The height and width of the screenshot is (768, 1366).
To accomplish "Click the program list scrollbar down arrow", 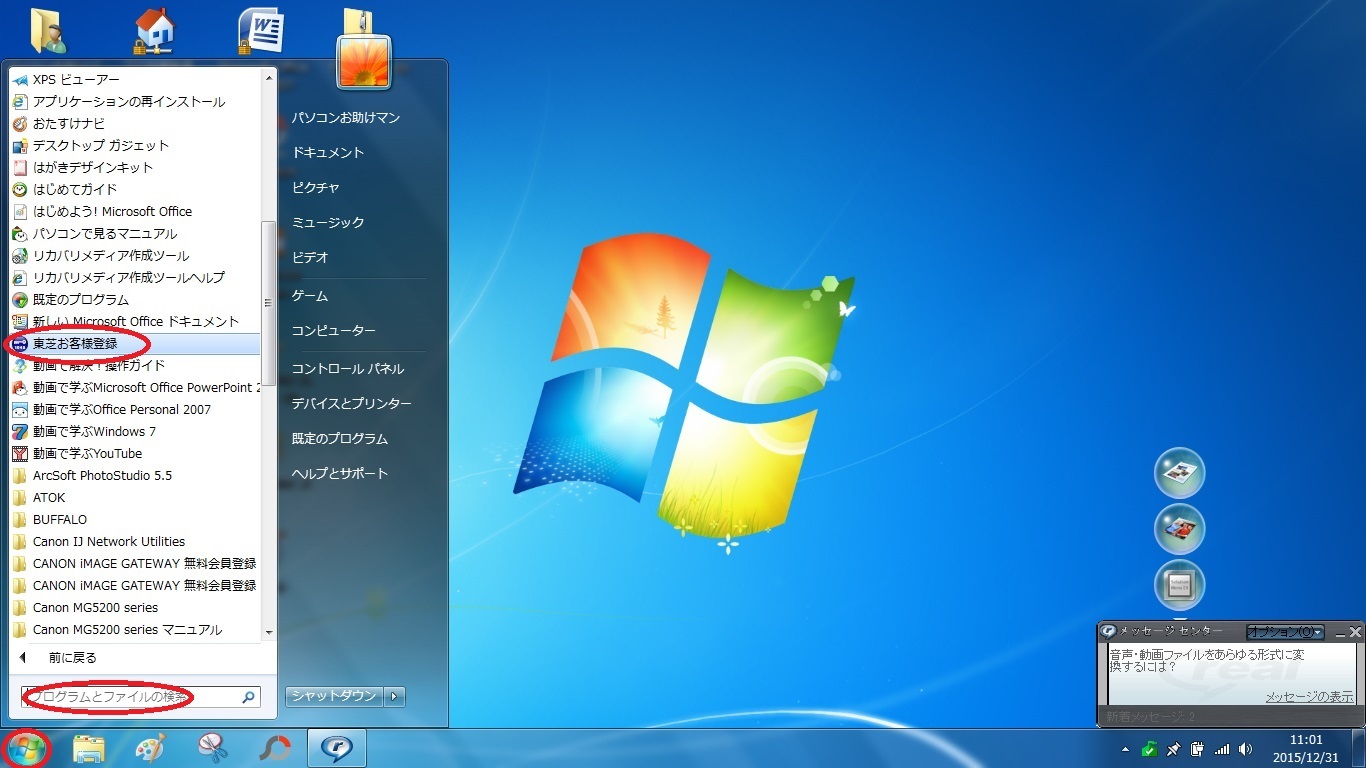I will tap(268, 633).
